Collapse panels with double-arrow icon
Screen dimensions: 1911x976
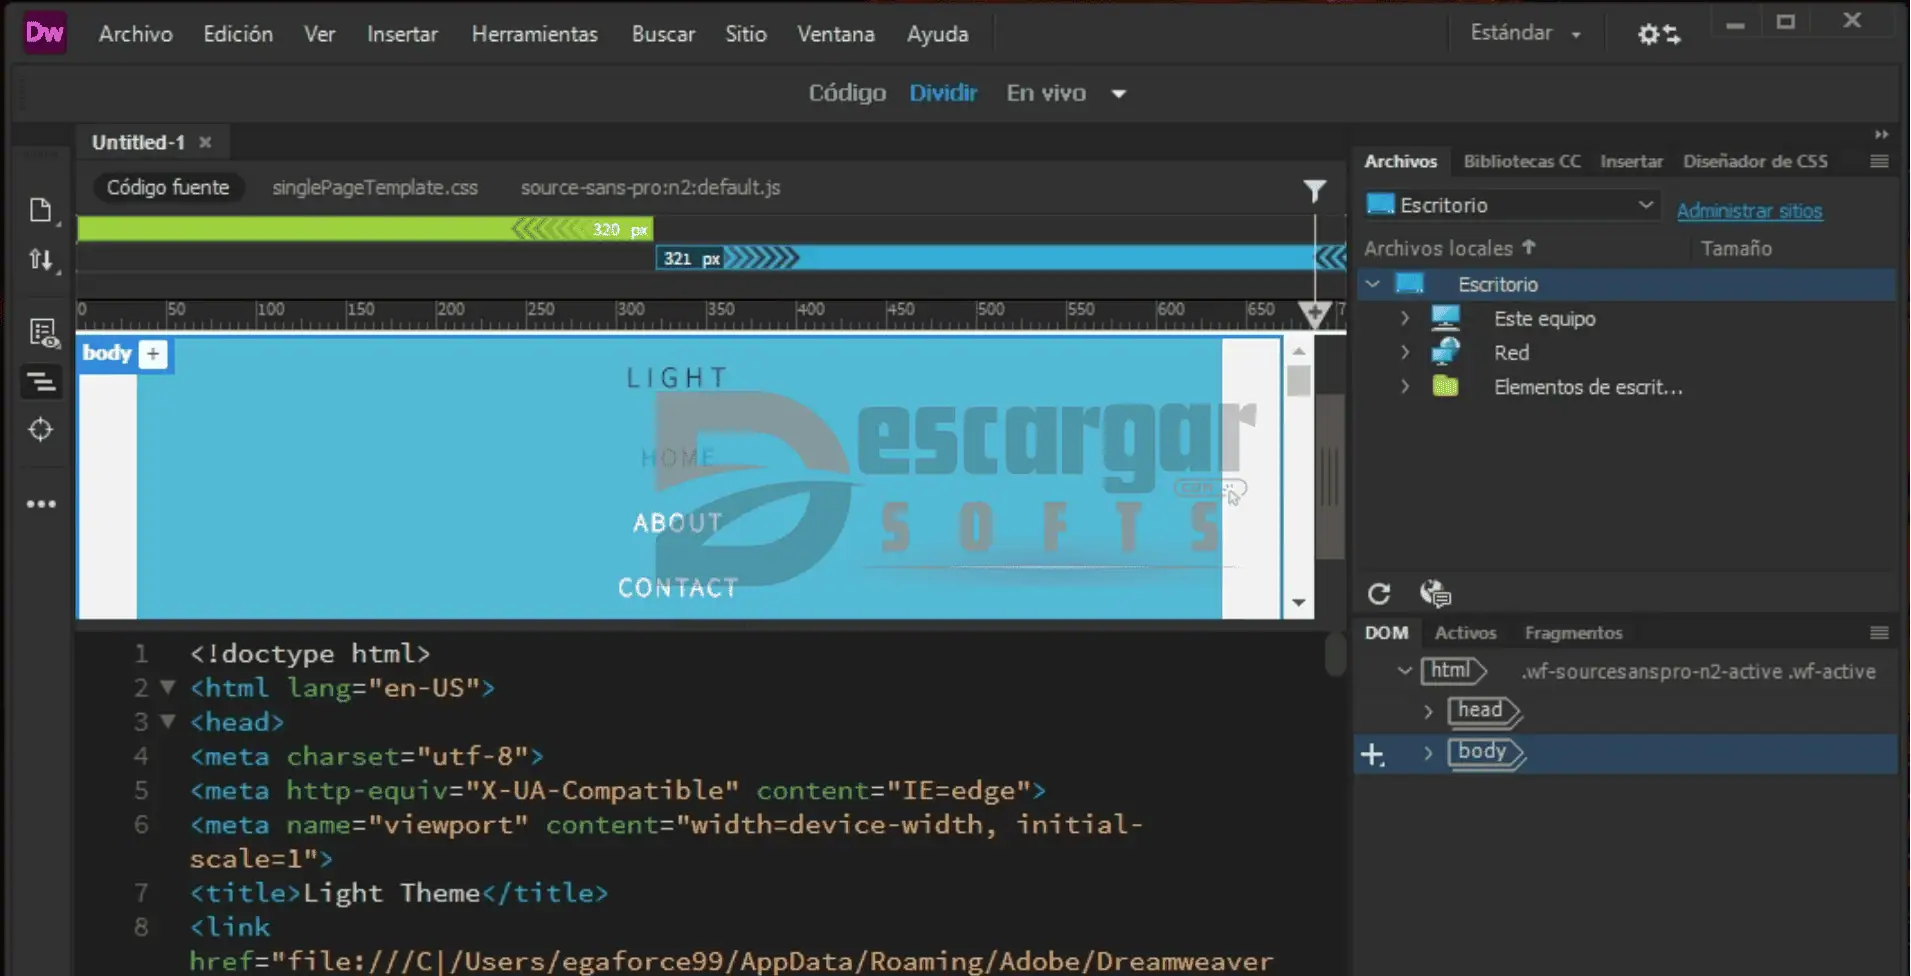pos(1881,134)
